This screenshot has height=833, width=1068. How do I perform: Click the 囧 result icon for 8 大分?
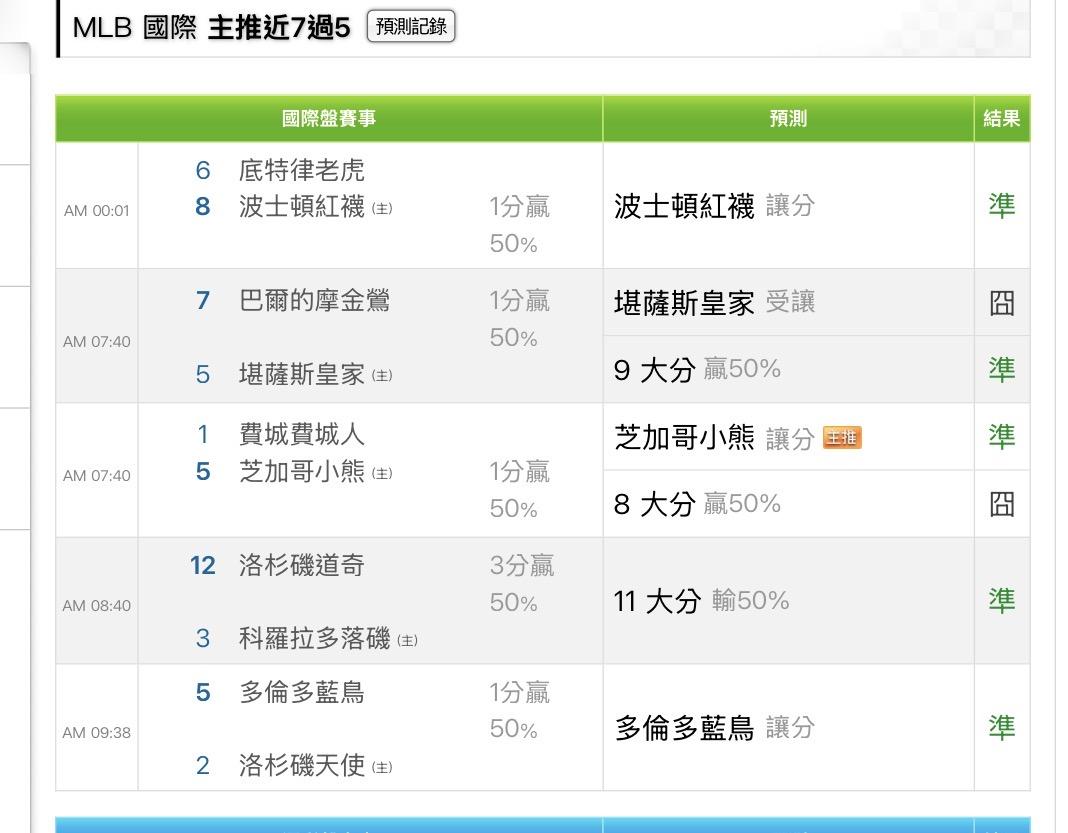click(1001, 504)
